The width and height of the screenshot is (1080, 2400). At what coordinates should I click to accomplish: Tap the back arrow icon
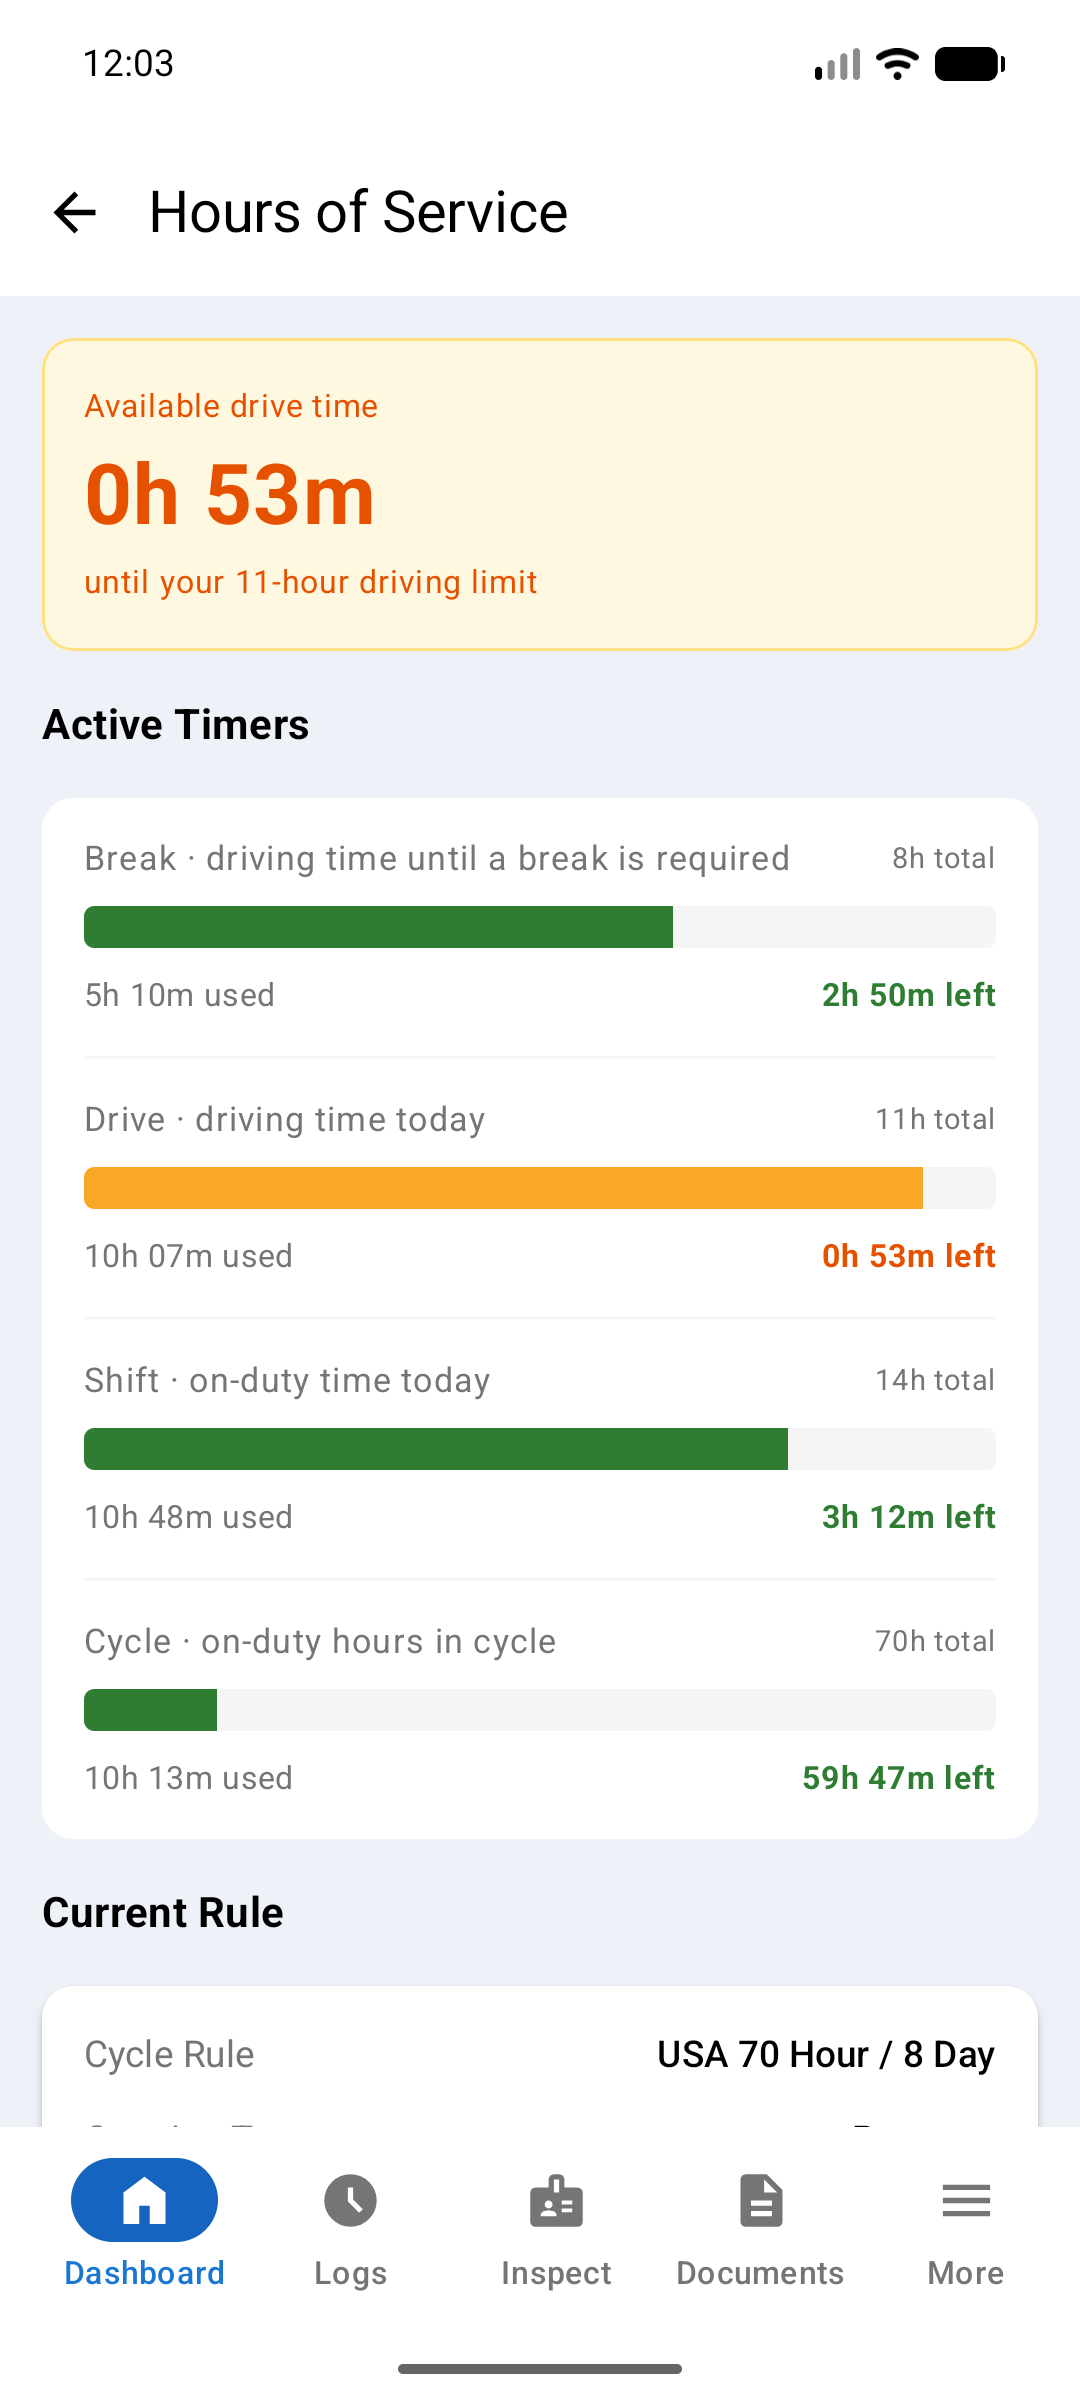[x=75, y=213]
